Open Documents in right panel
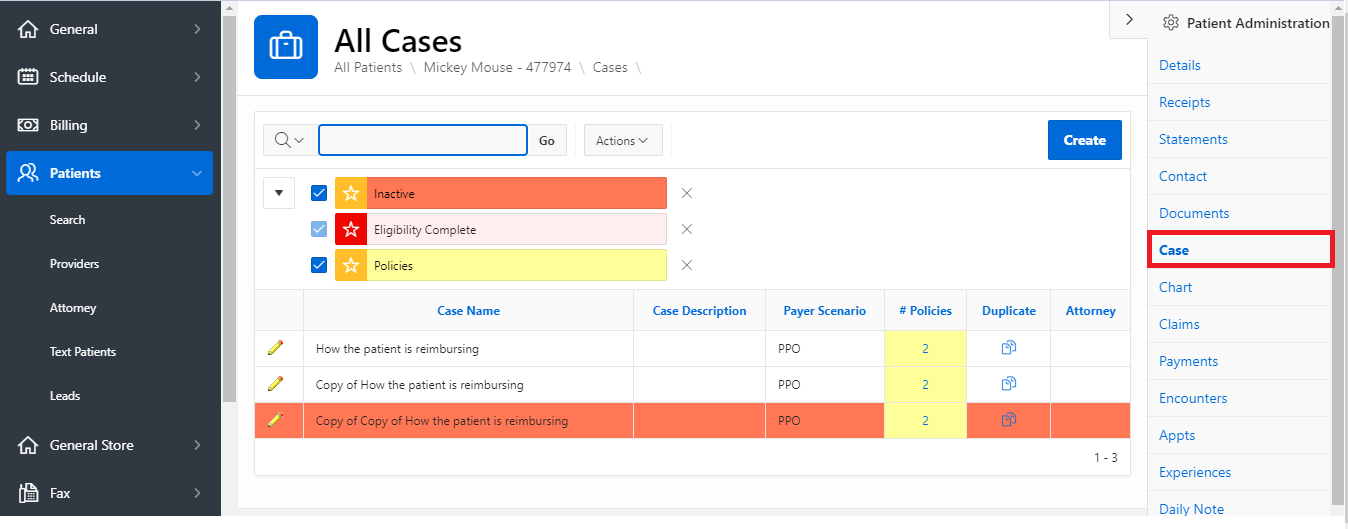This screenshot has height=529, width=1348. 1194,213
